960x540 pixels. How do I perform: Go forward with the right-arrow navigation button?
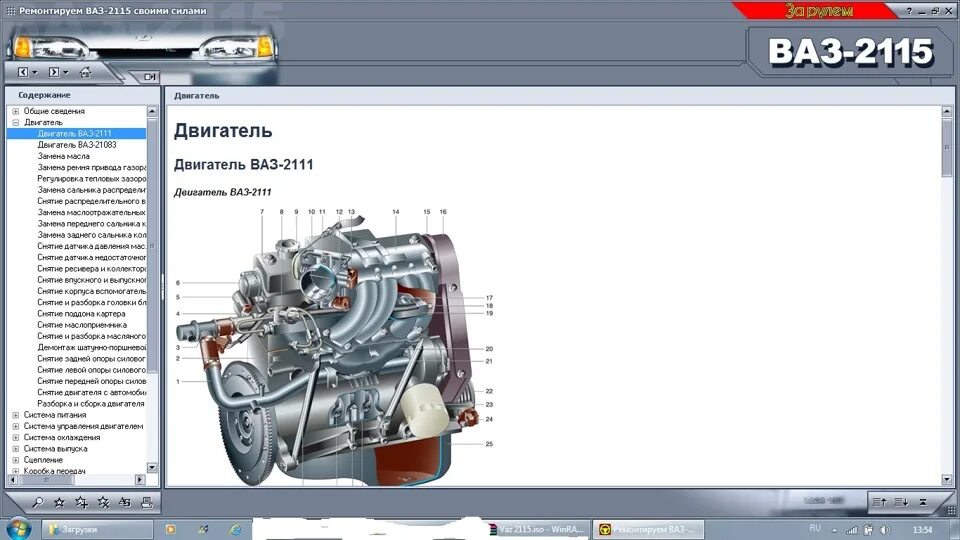pos(54,72)
